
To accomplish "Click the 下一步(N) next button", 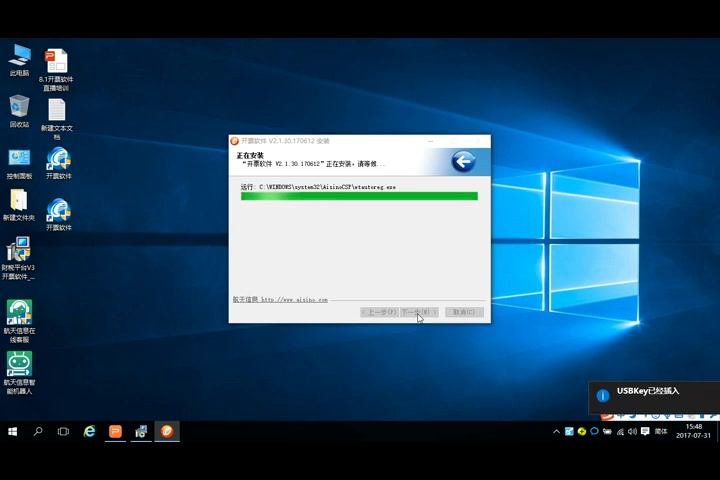I will tap(419, 312).
